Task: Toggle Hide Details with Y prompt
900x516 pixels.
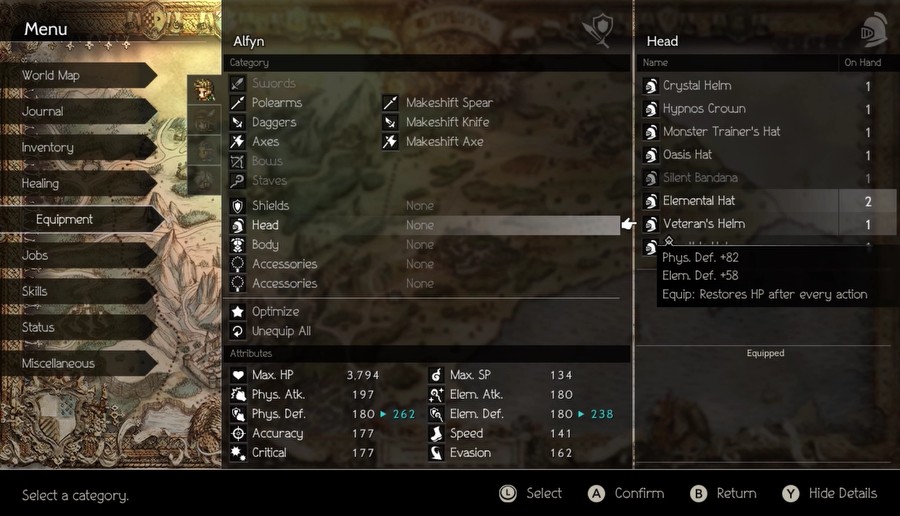Action: pos(829,494)
